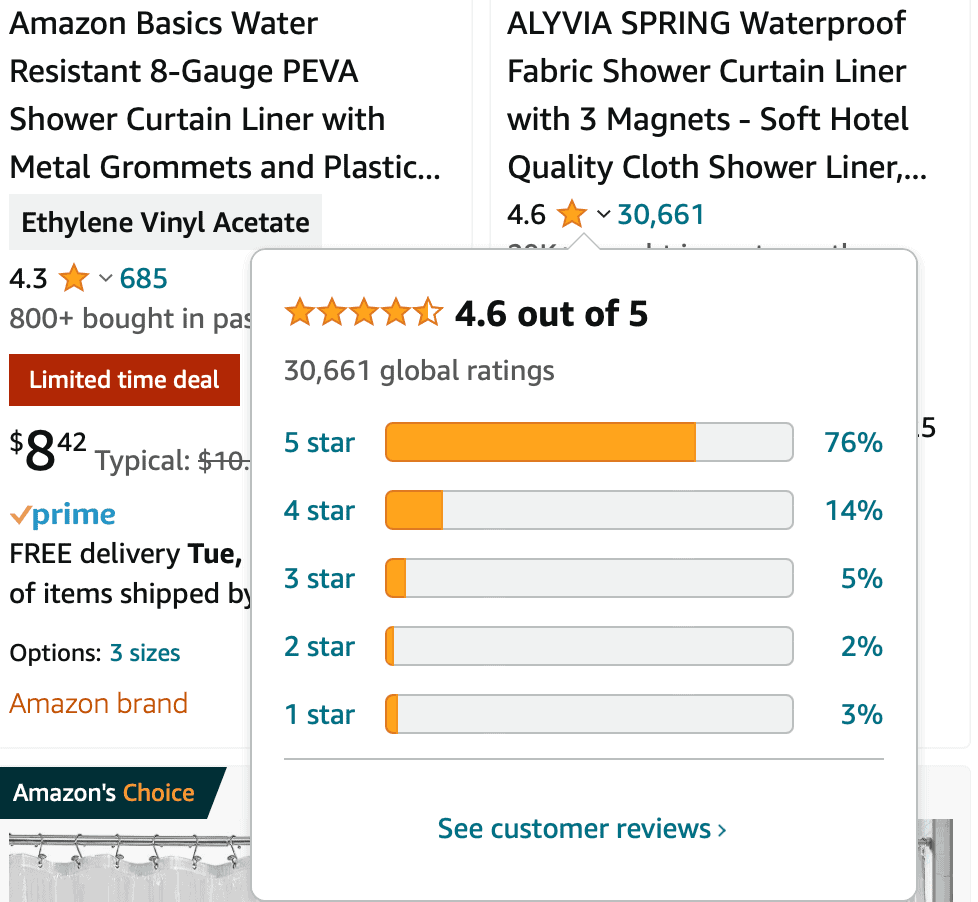
Task: Open the 685 ratings link
Action: click(143, 279)
